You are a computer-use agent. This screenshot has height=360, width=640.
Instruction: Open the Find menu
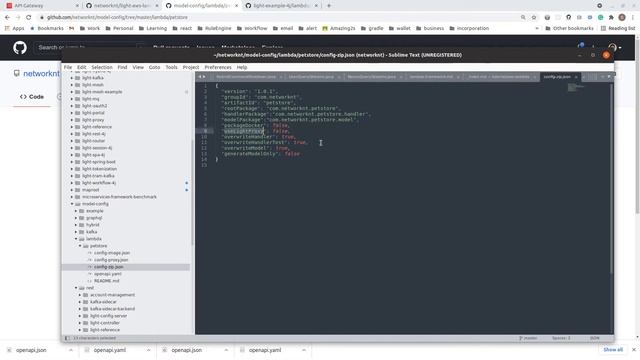tap(122, 67)
